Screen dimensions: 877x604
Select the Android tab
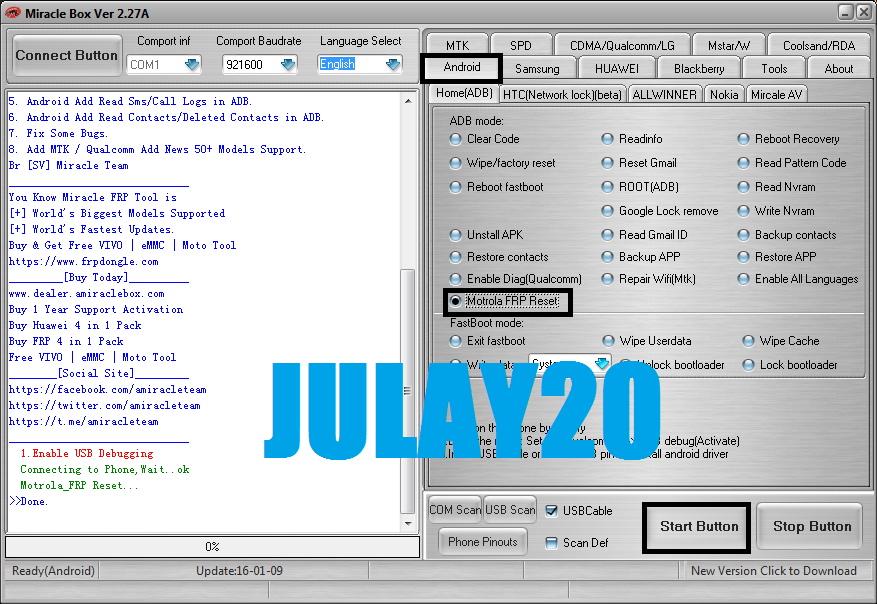462,67
